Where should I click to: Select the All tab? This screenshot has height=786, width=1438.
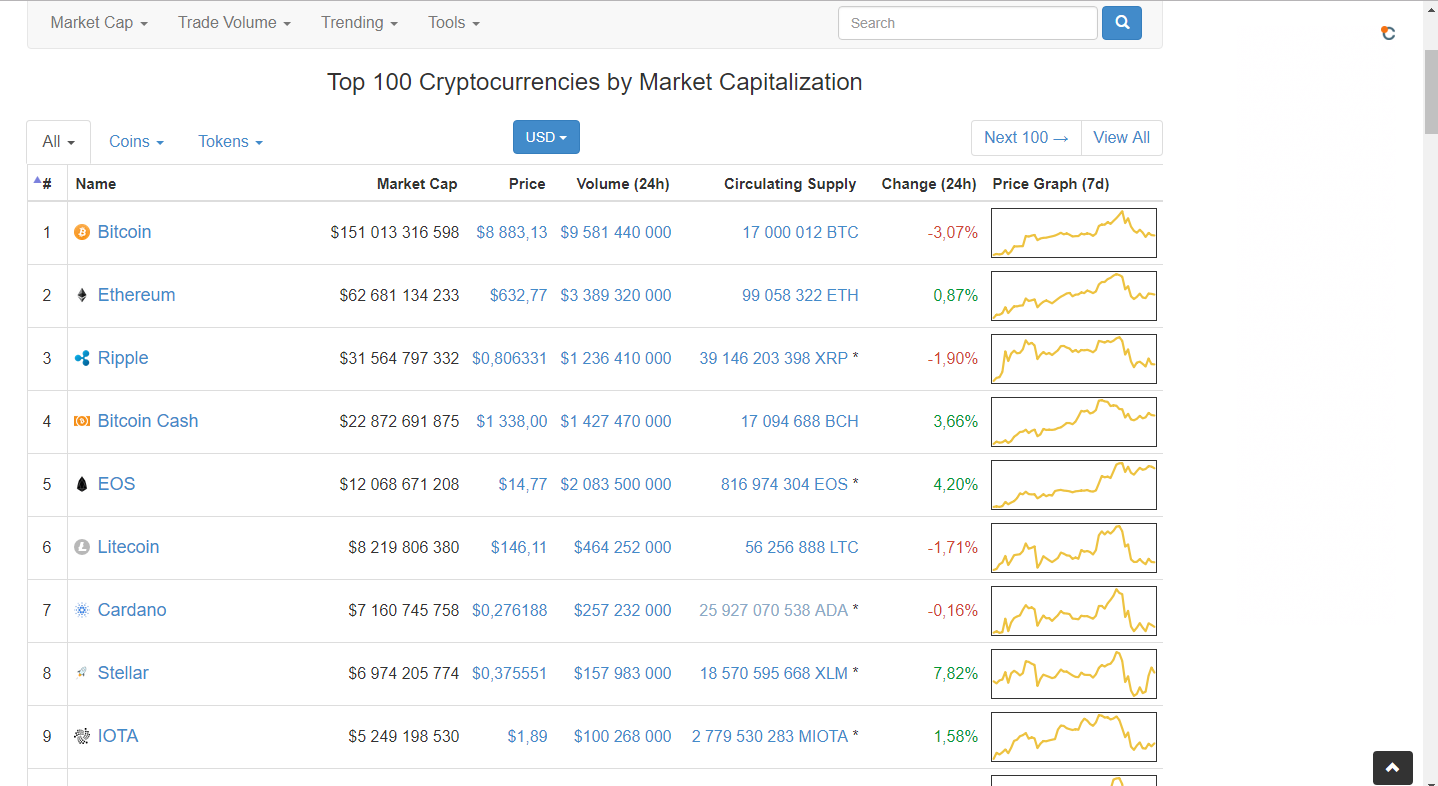tap(58, 142)
